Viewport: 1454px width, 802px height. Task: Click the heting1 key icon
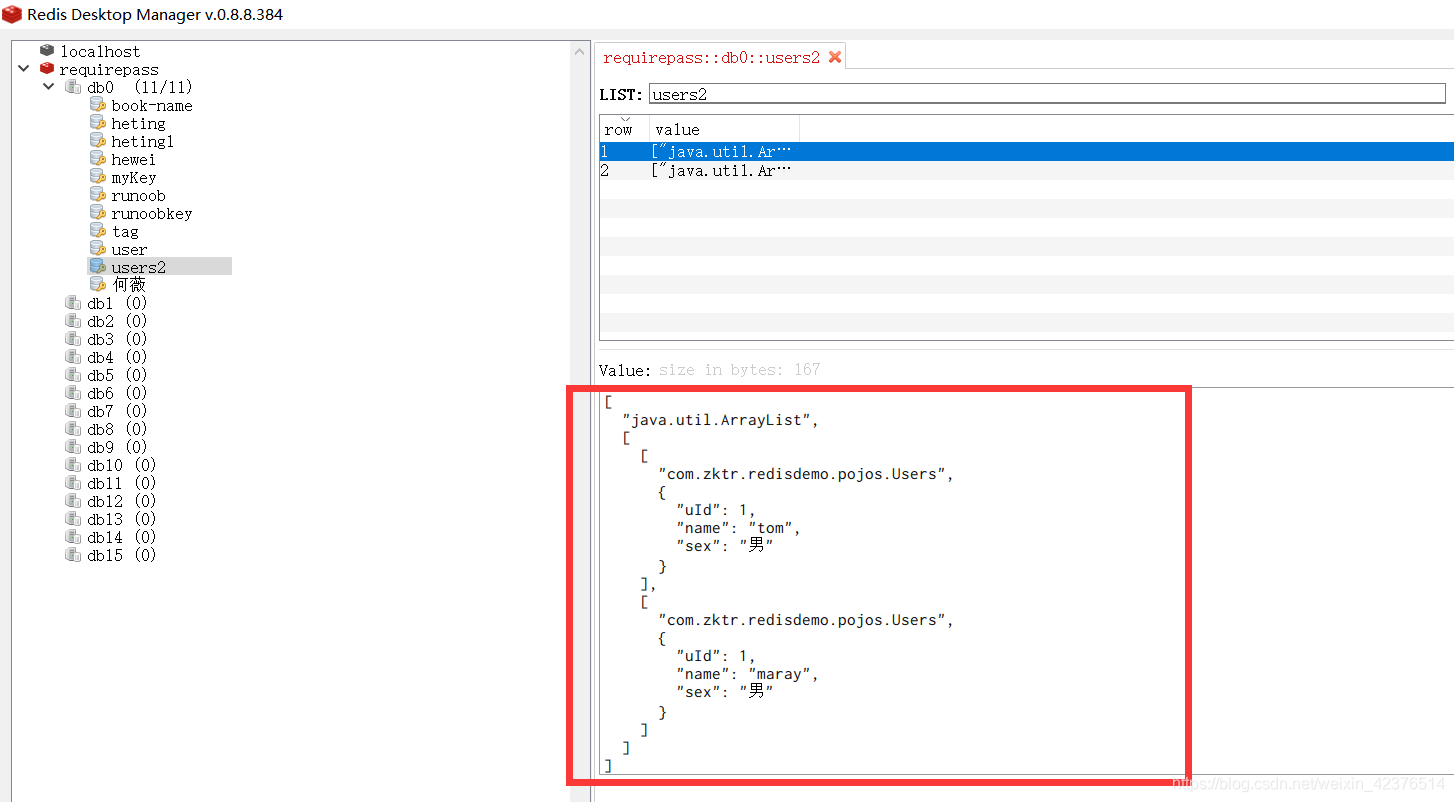tap(97, 141)
